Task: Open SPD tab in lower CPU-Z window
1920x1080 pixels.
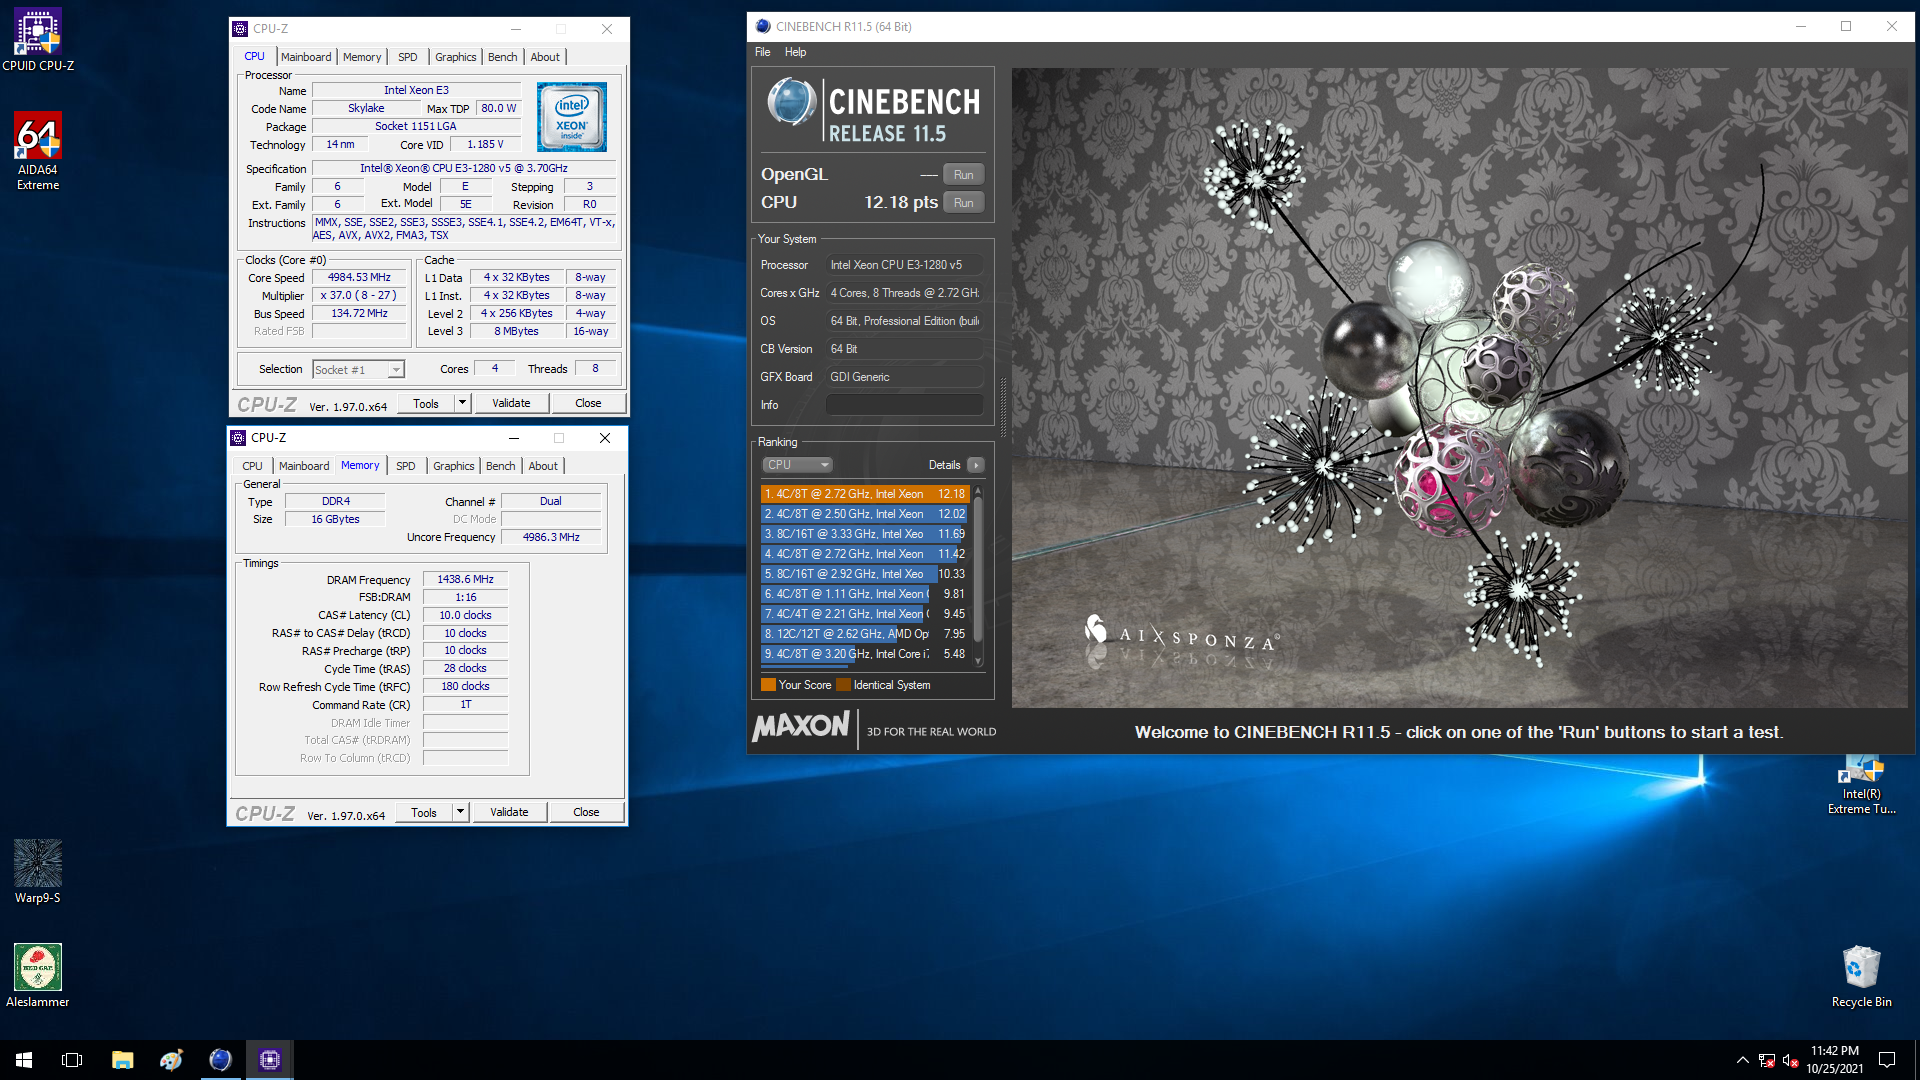Action: click(x=405, y=466)
